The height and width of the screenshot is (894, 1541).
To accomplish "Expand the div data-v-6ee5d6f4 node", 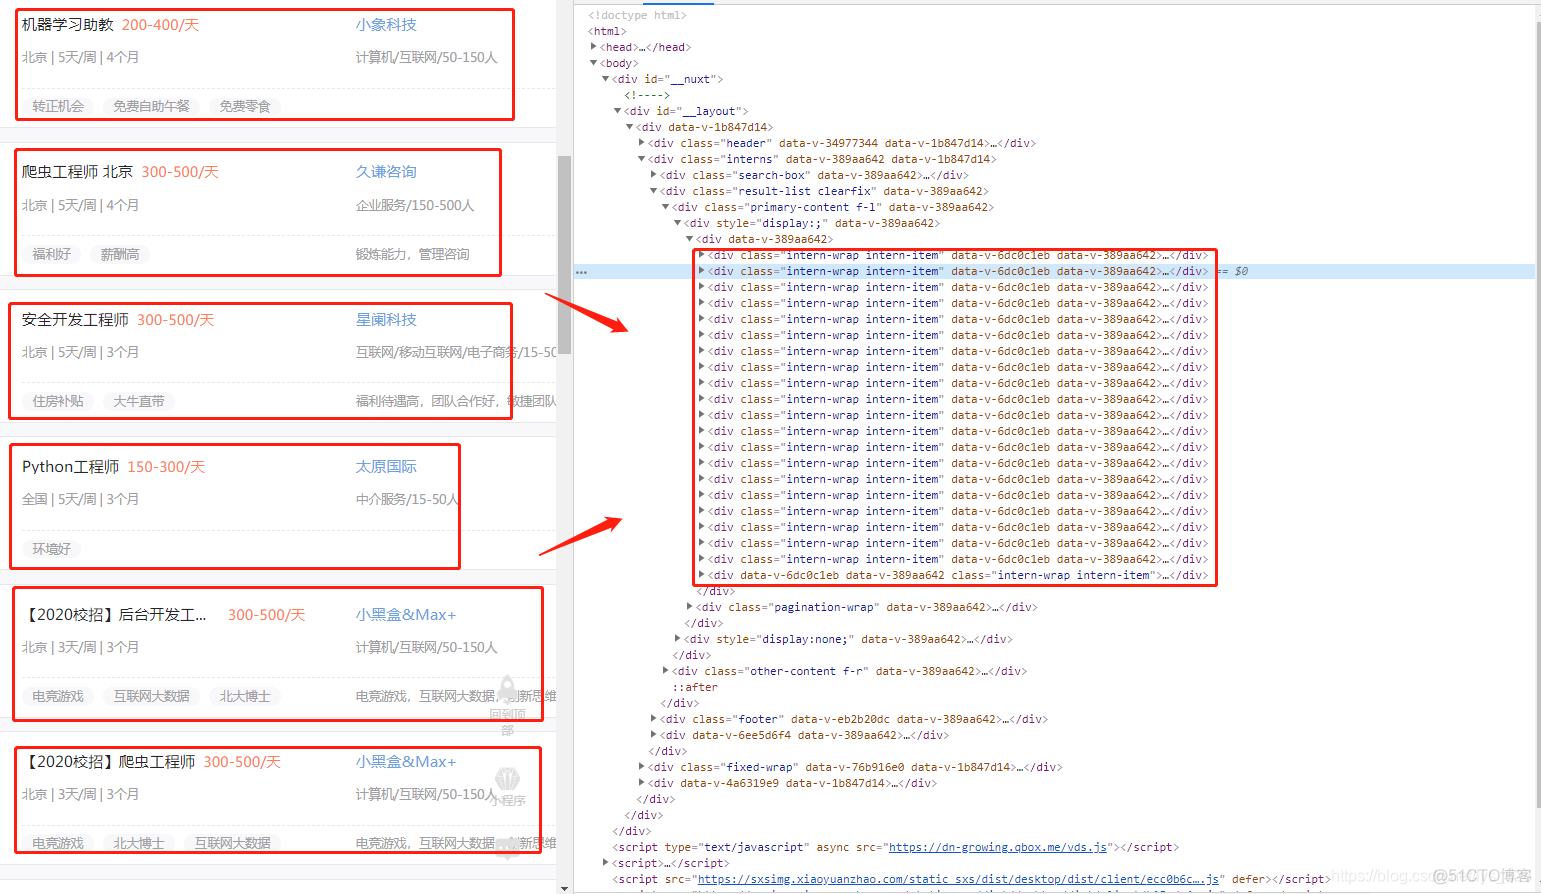I will pyautogui.click(x=653, y=735).
